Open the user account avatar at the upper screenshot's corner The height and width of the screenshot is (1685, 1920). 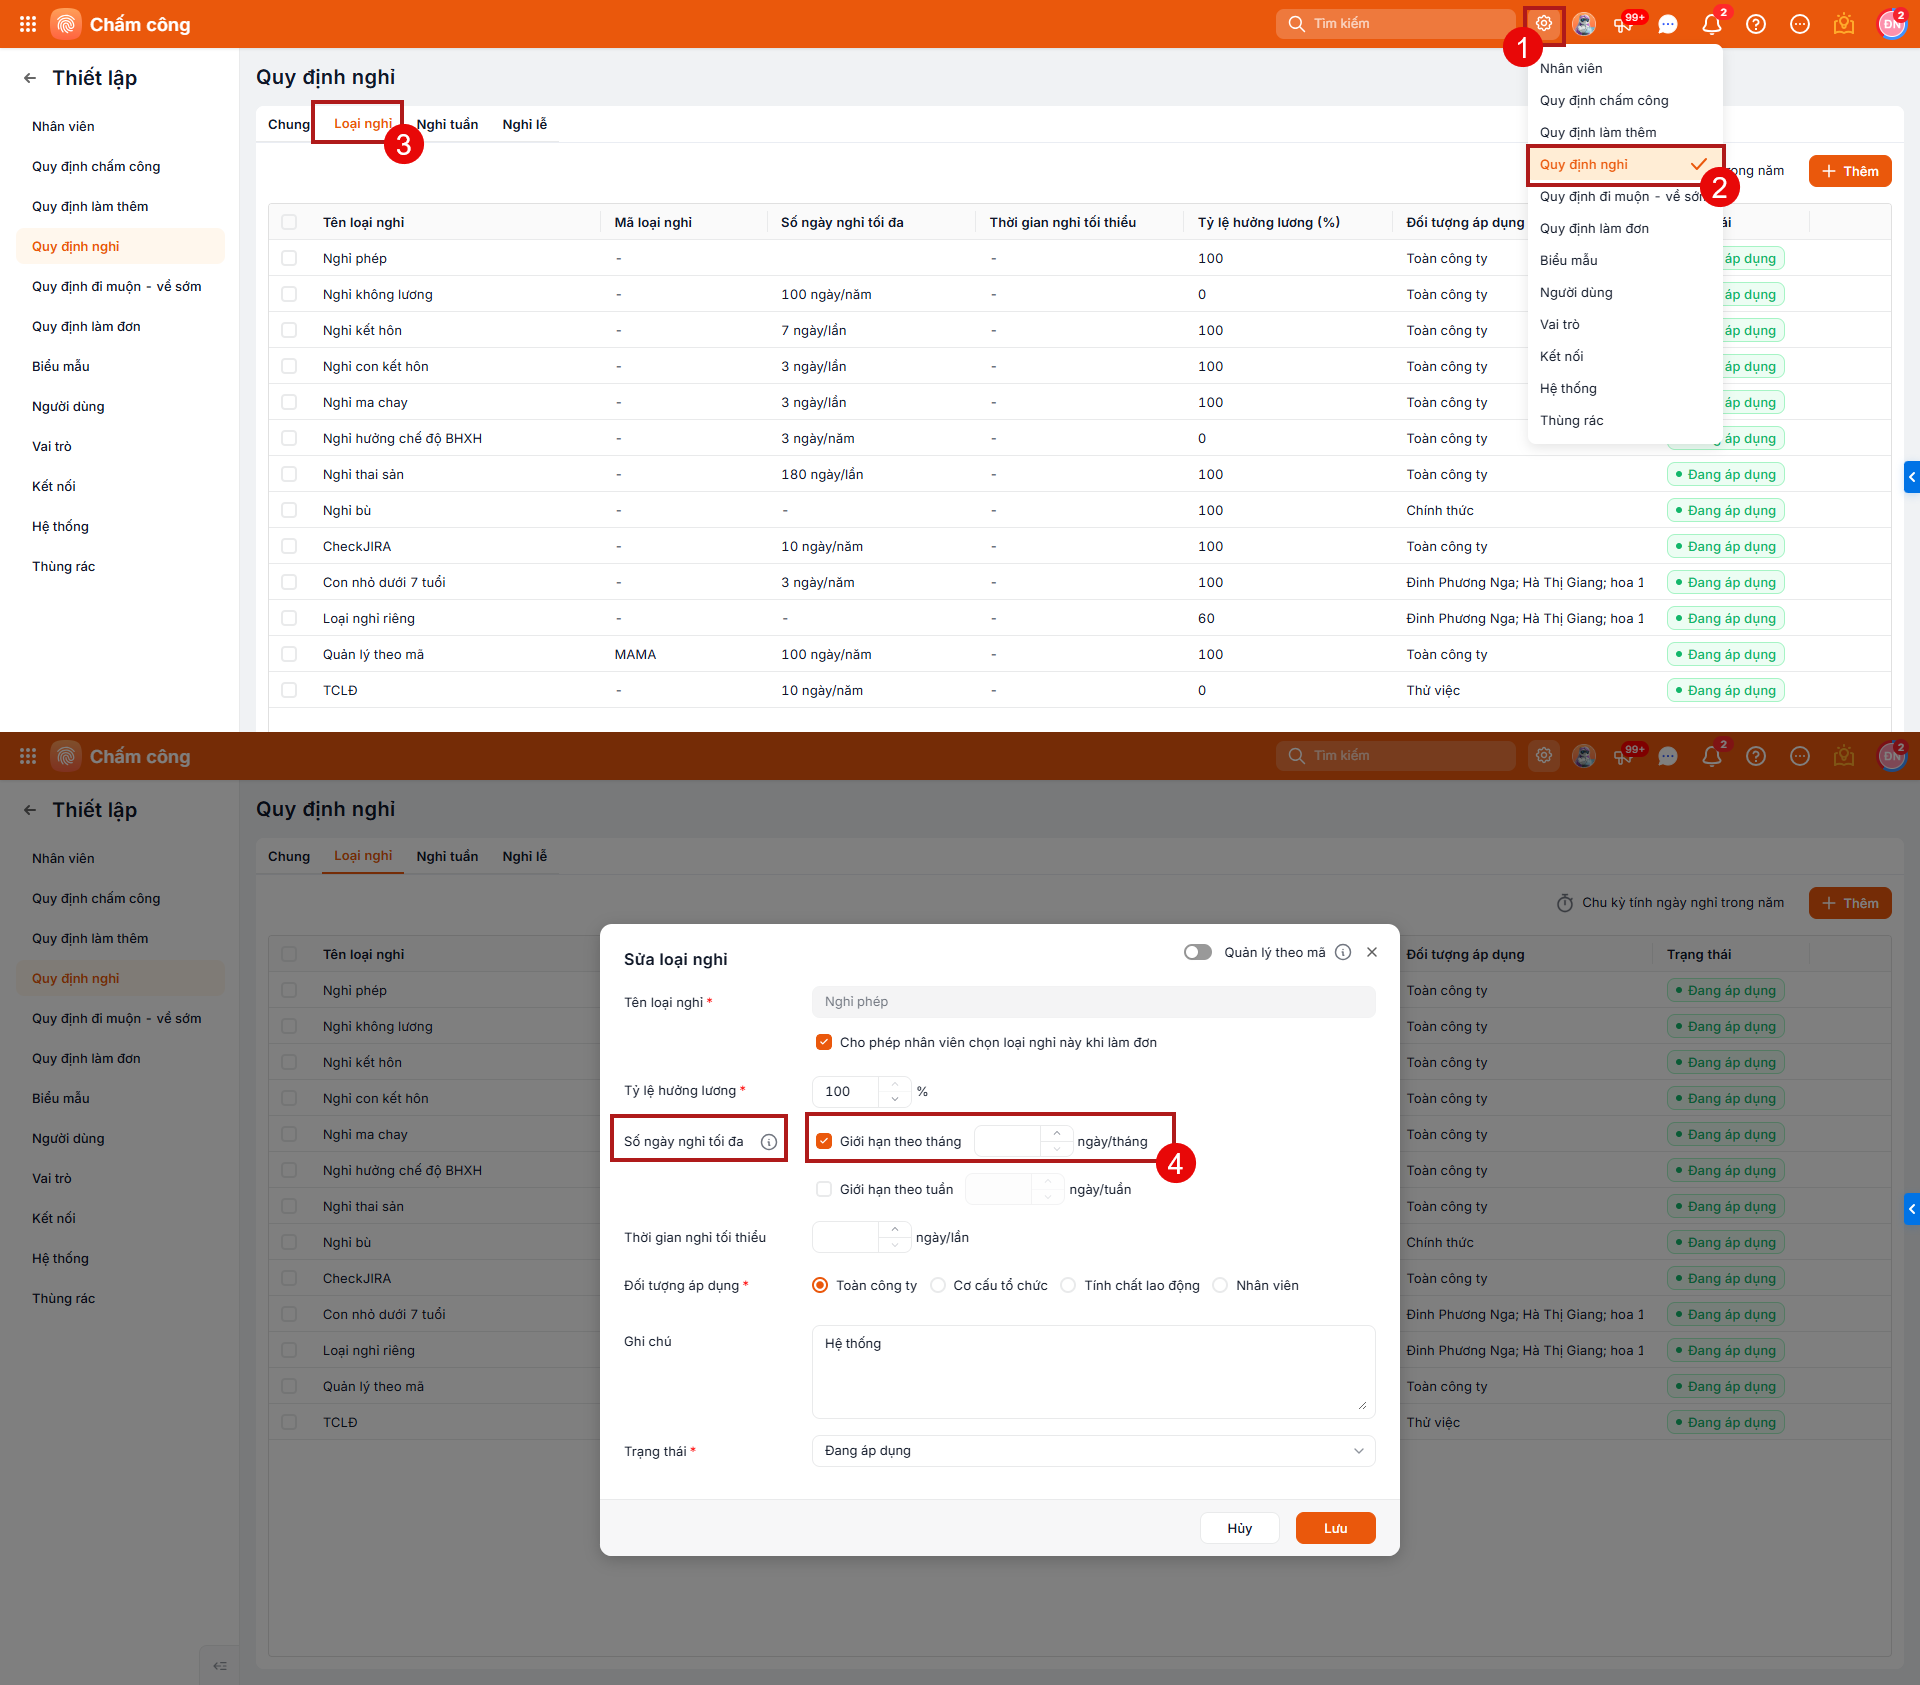coord(1892,24)
